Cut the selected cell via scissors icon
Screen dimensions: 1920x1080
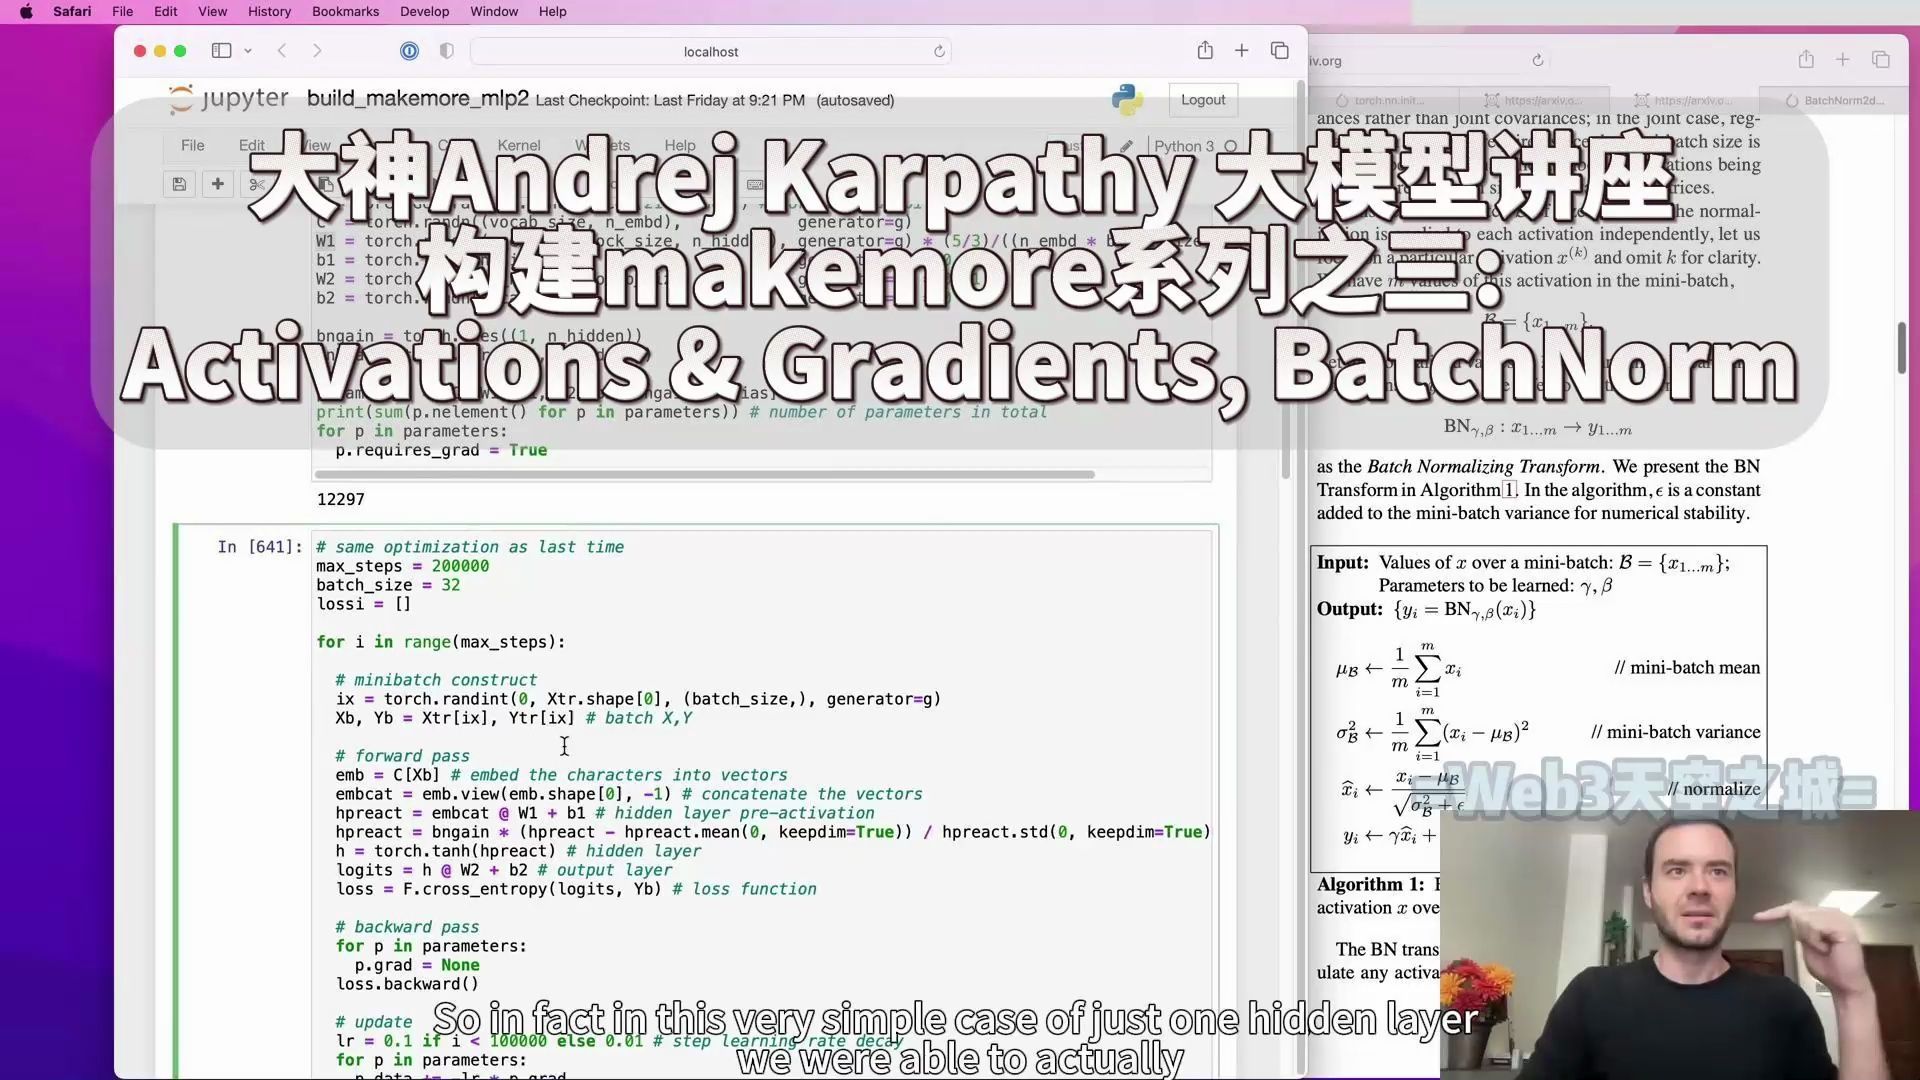pos(257,184)
